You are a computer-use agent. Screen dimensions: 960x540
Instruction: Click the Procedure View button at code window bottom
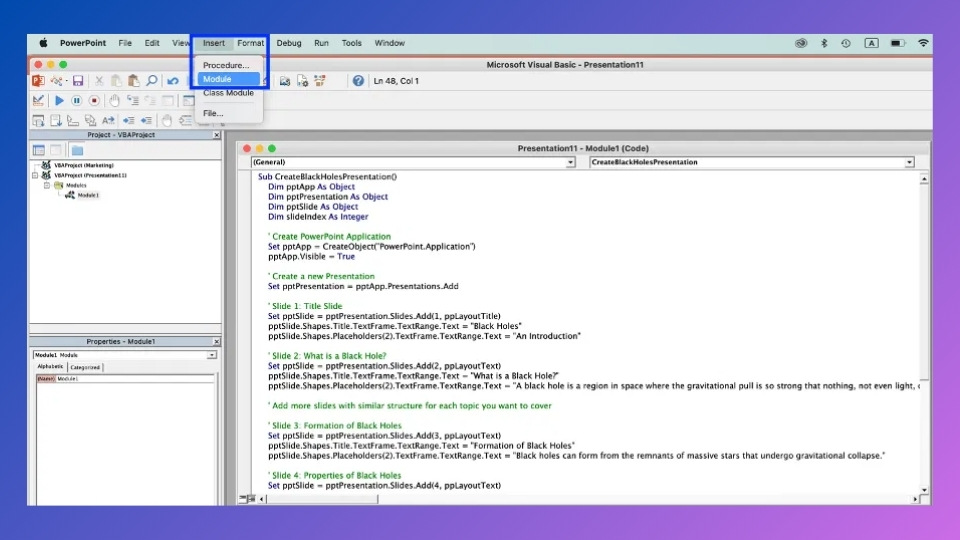tap(243, 499)
